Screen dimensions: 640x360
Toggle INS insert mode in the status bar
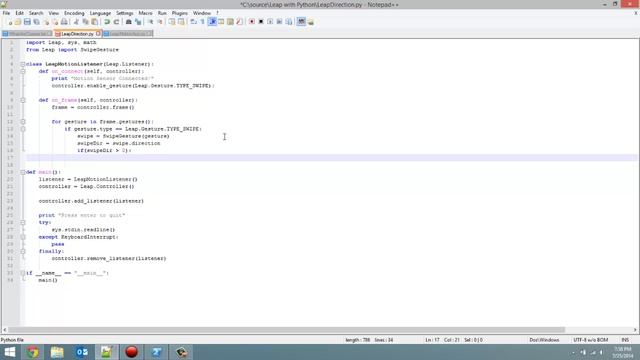click(x=625, y=340)
